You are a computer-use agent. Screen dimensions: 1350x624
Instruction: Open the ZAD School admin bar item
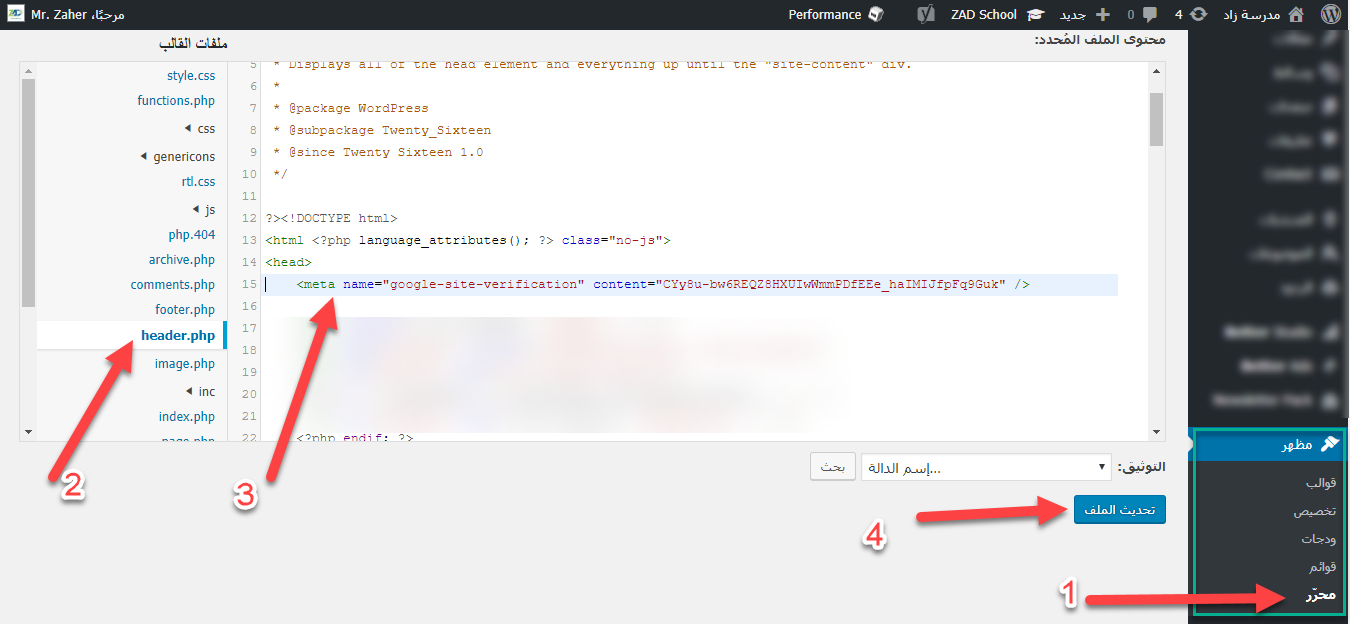(x=996, y=14)
